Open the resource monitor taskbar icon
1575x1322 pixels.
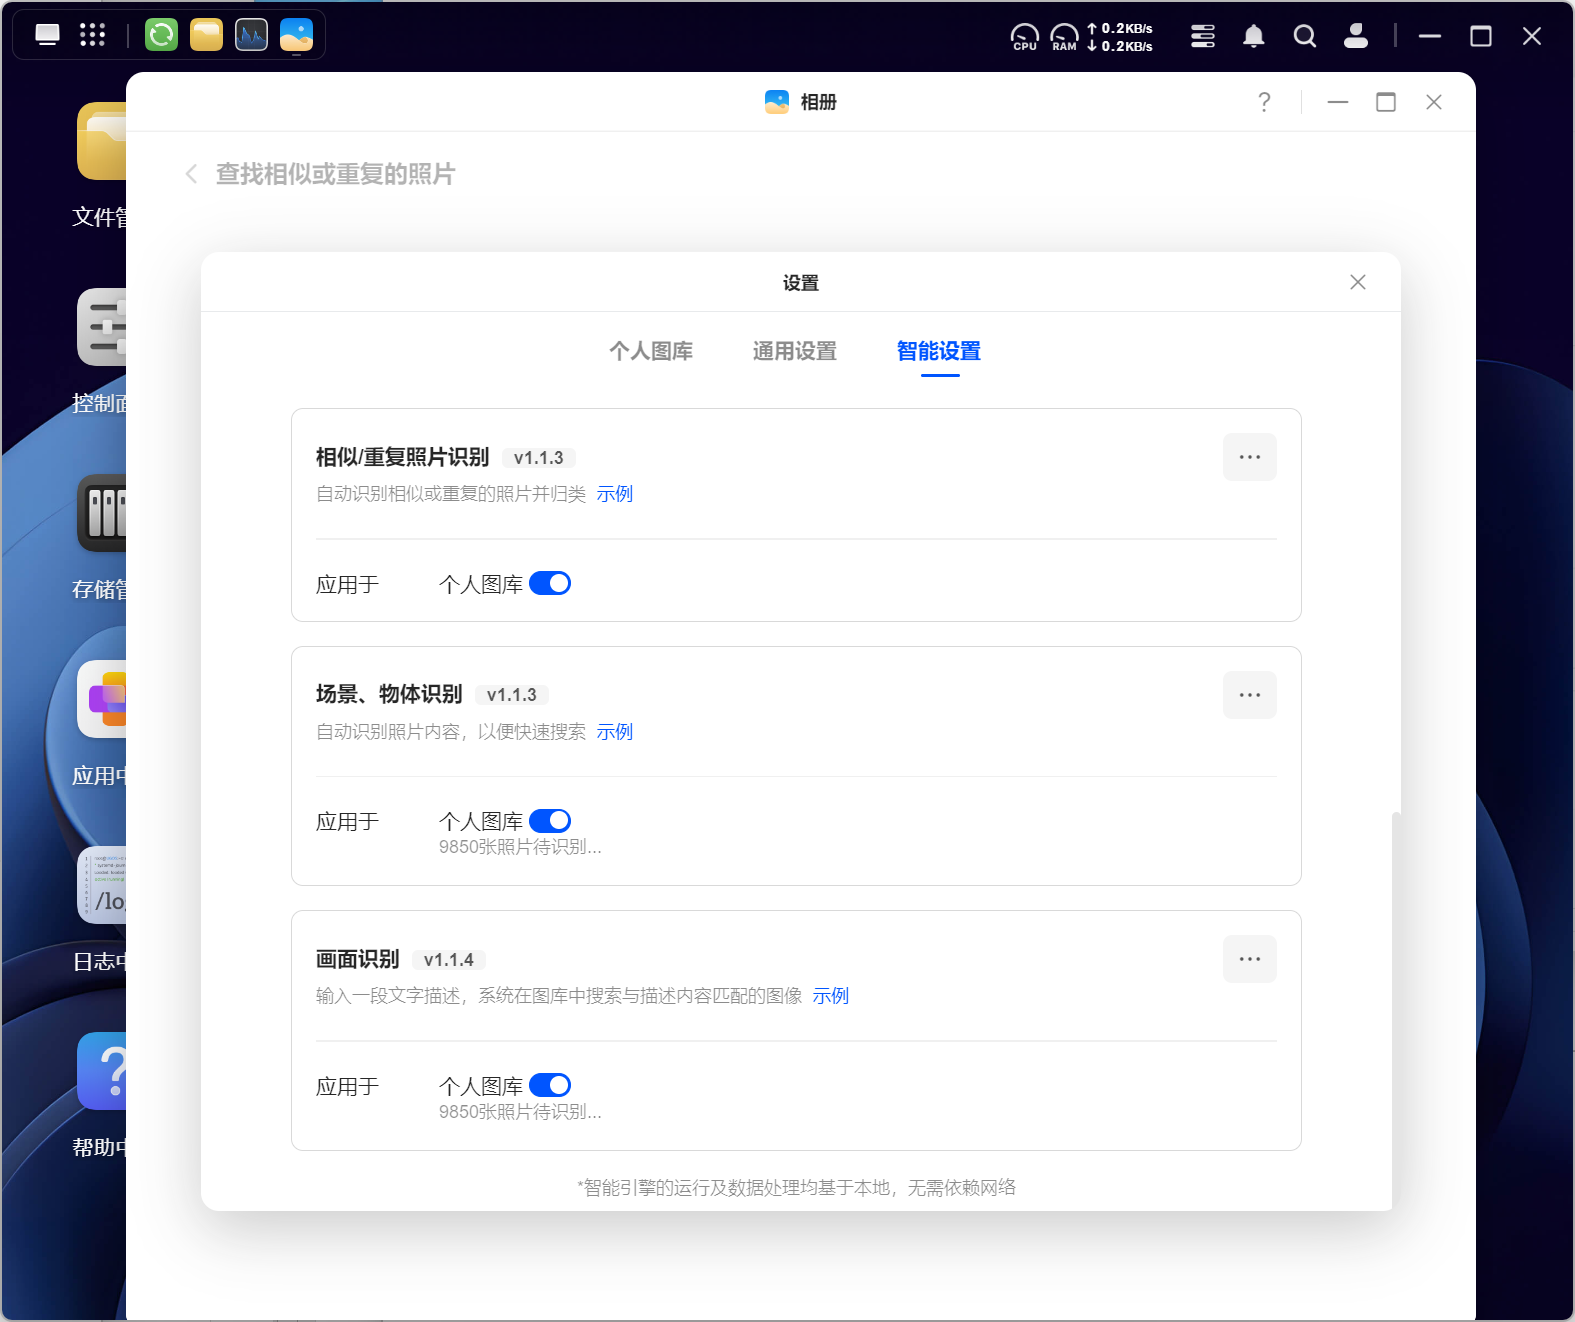pos(251,35)
